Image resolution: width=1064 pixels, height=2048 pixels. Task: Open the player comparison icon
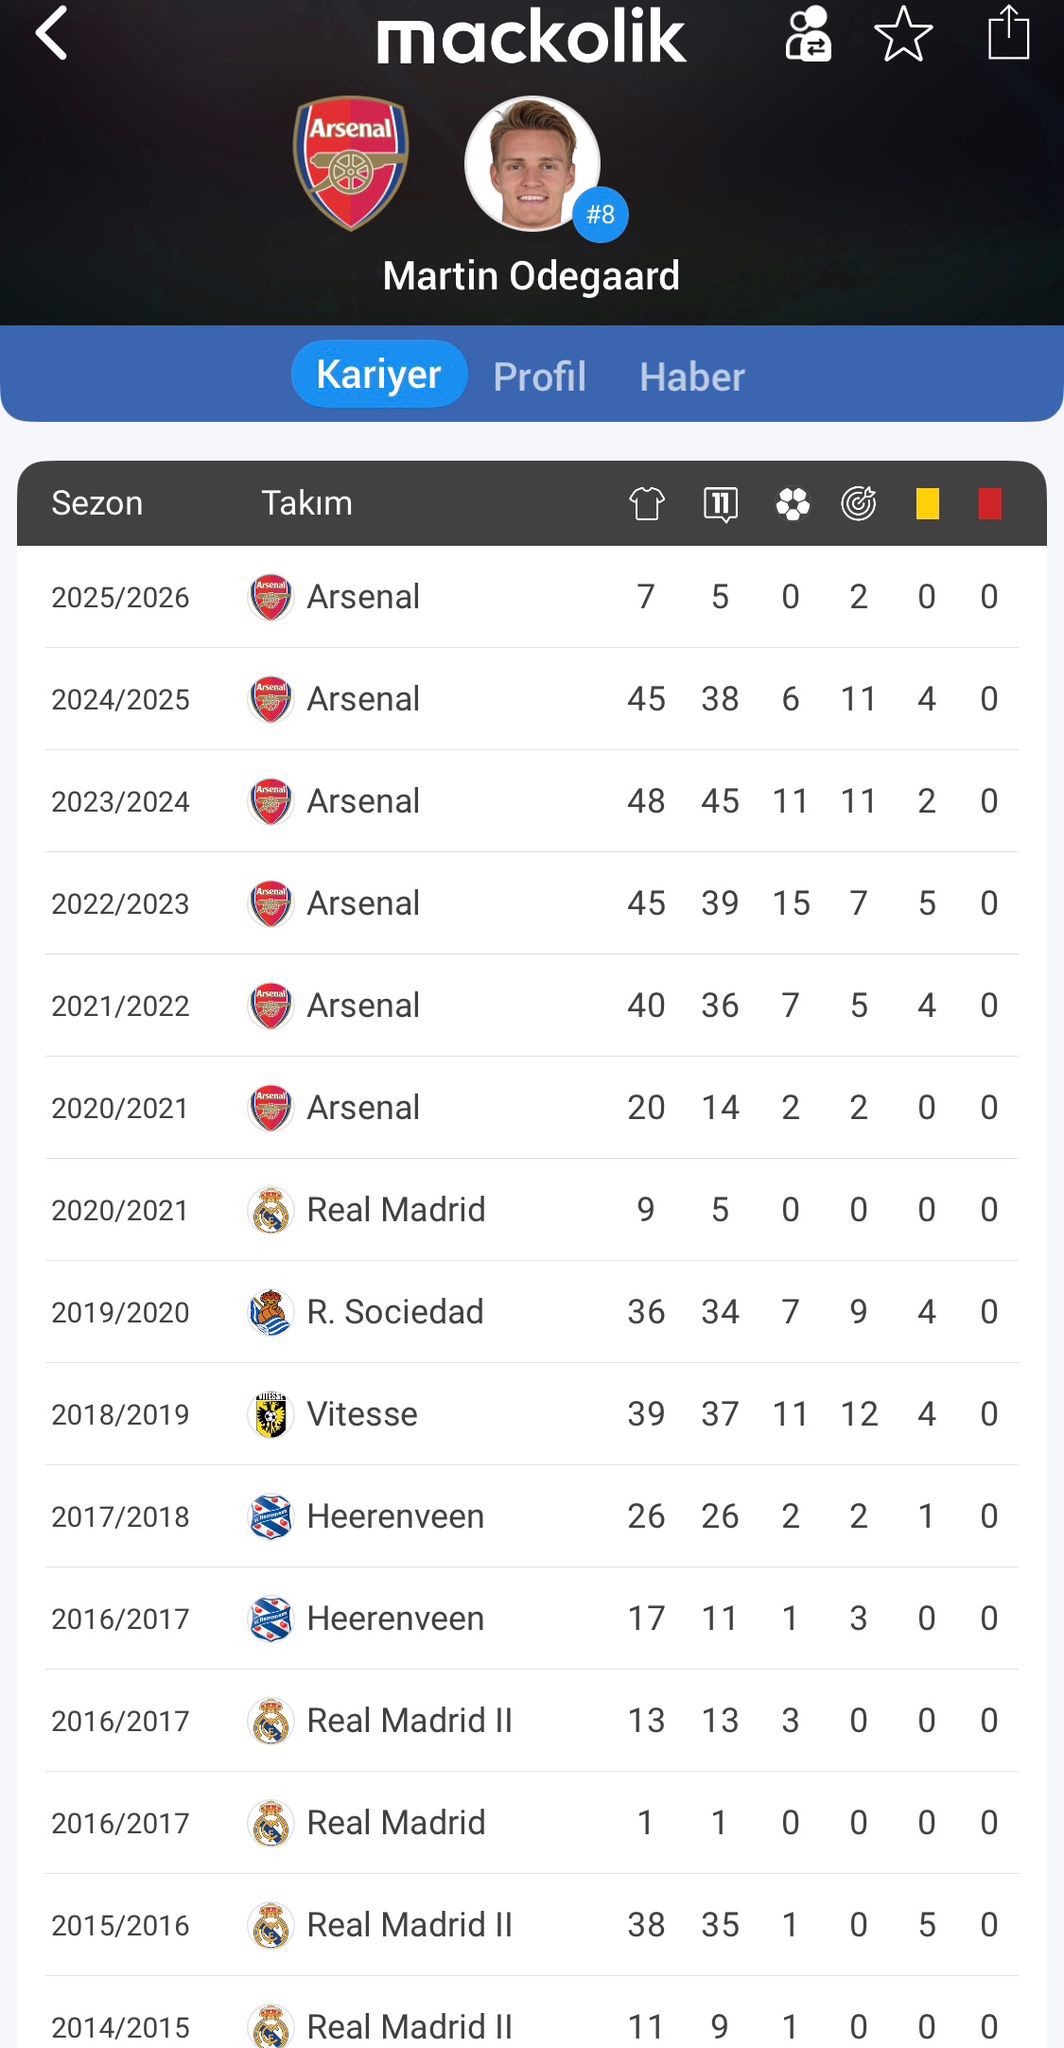coord(808,34)
